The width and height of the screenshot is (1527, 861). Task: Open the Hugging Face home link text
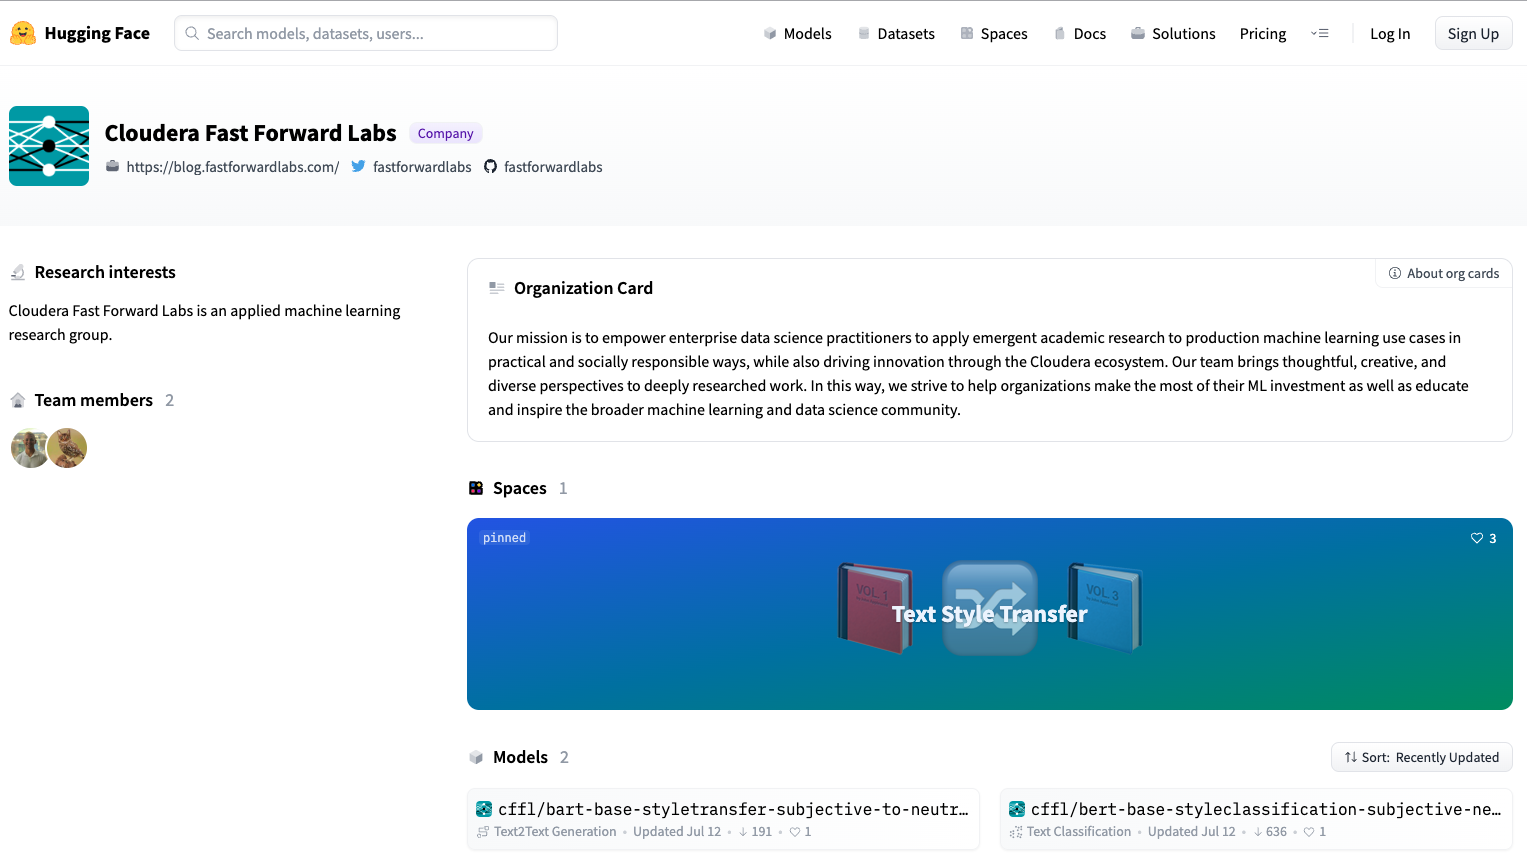pyautogui.click(x=97, y=33)
